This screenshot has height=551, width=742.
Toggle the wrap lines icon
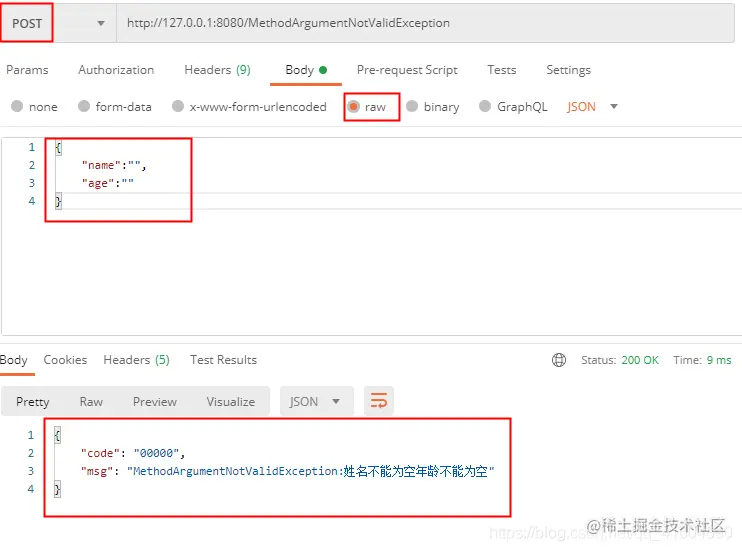pos(379,401)
